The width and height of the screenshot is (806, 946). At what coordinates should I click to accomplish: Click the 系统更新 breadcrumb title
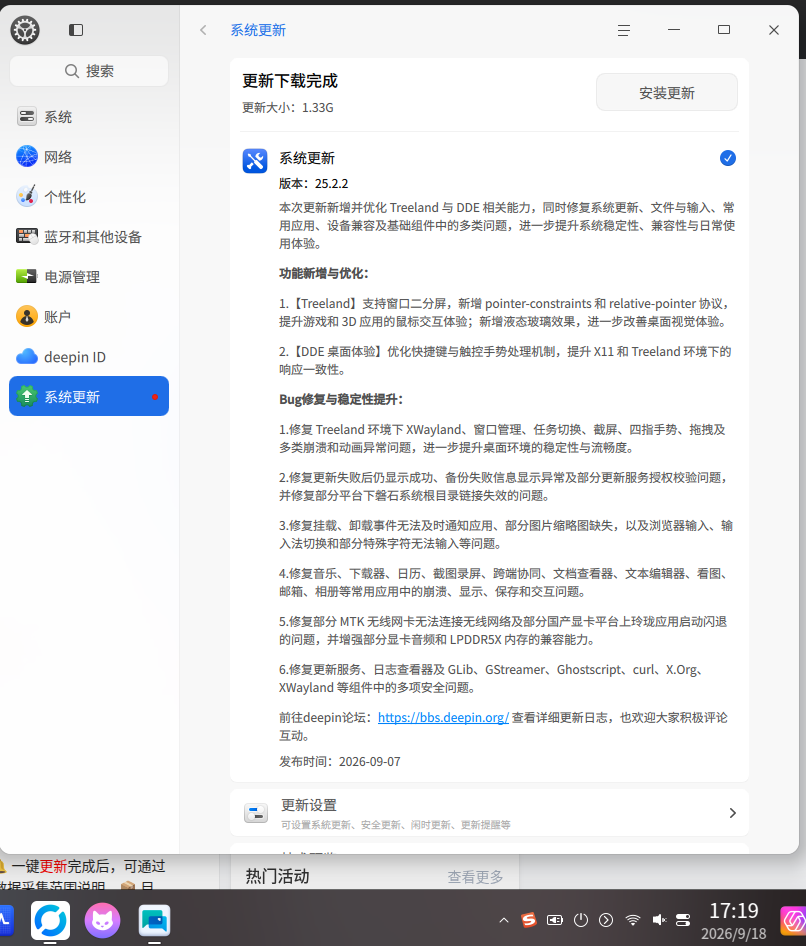pyautogui.click(x=258, y=30)
